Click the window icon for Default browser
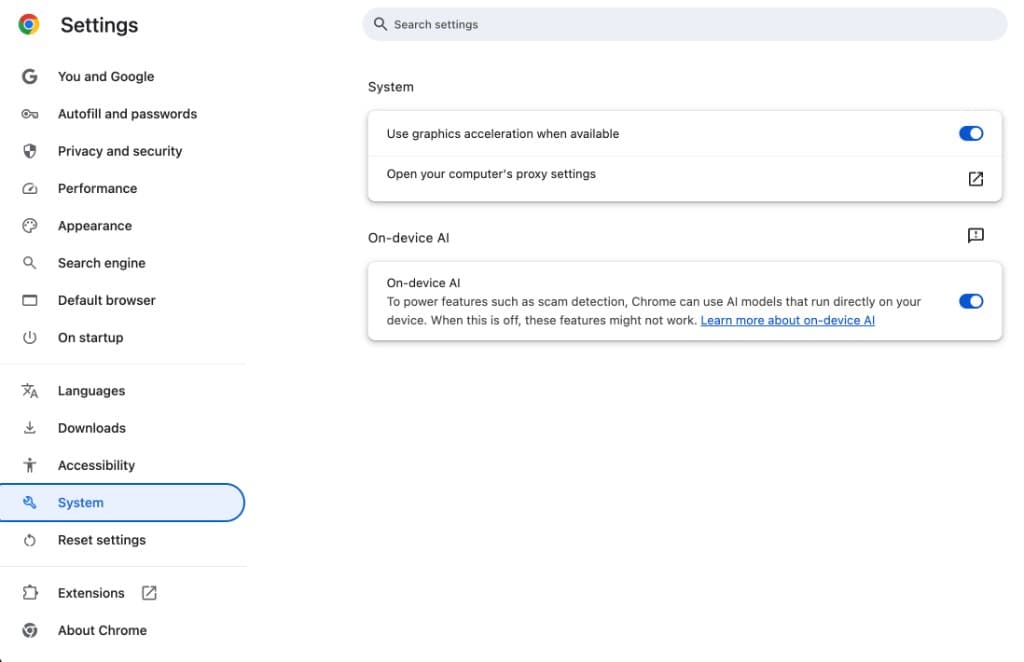Viewport: 1024px width, 662px height. (29, 300)
